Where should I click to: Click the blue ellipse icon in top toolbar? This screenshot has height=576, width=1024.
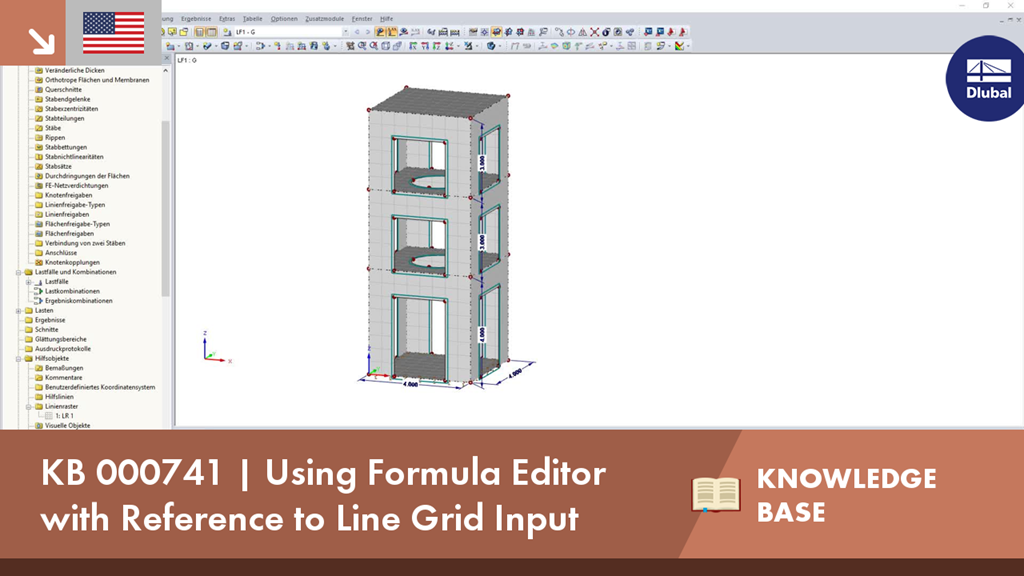tap(571, 31)
